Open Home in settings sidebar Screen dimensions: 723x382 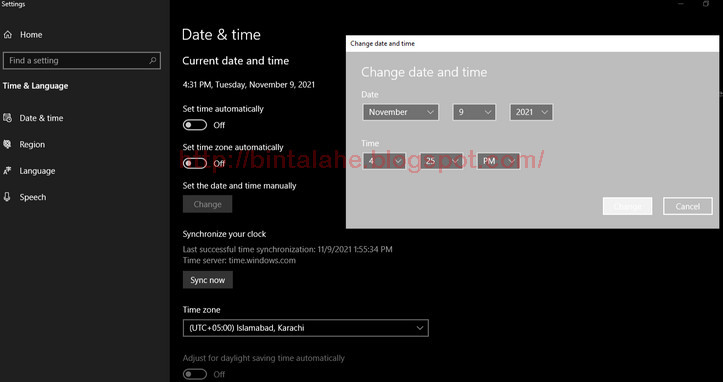(x=31, y=35)
